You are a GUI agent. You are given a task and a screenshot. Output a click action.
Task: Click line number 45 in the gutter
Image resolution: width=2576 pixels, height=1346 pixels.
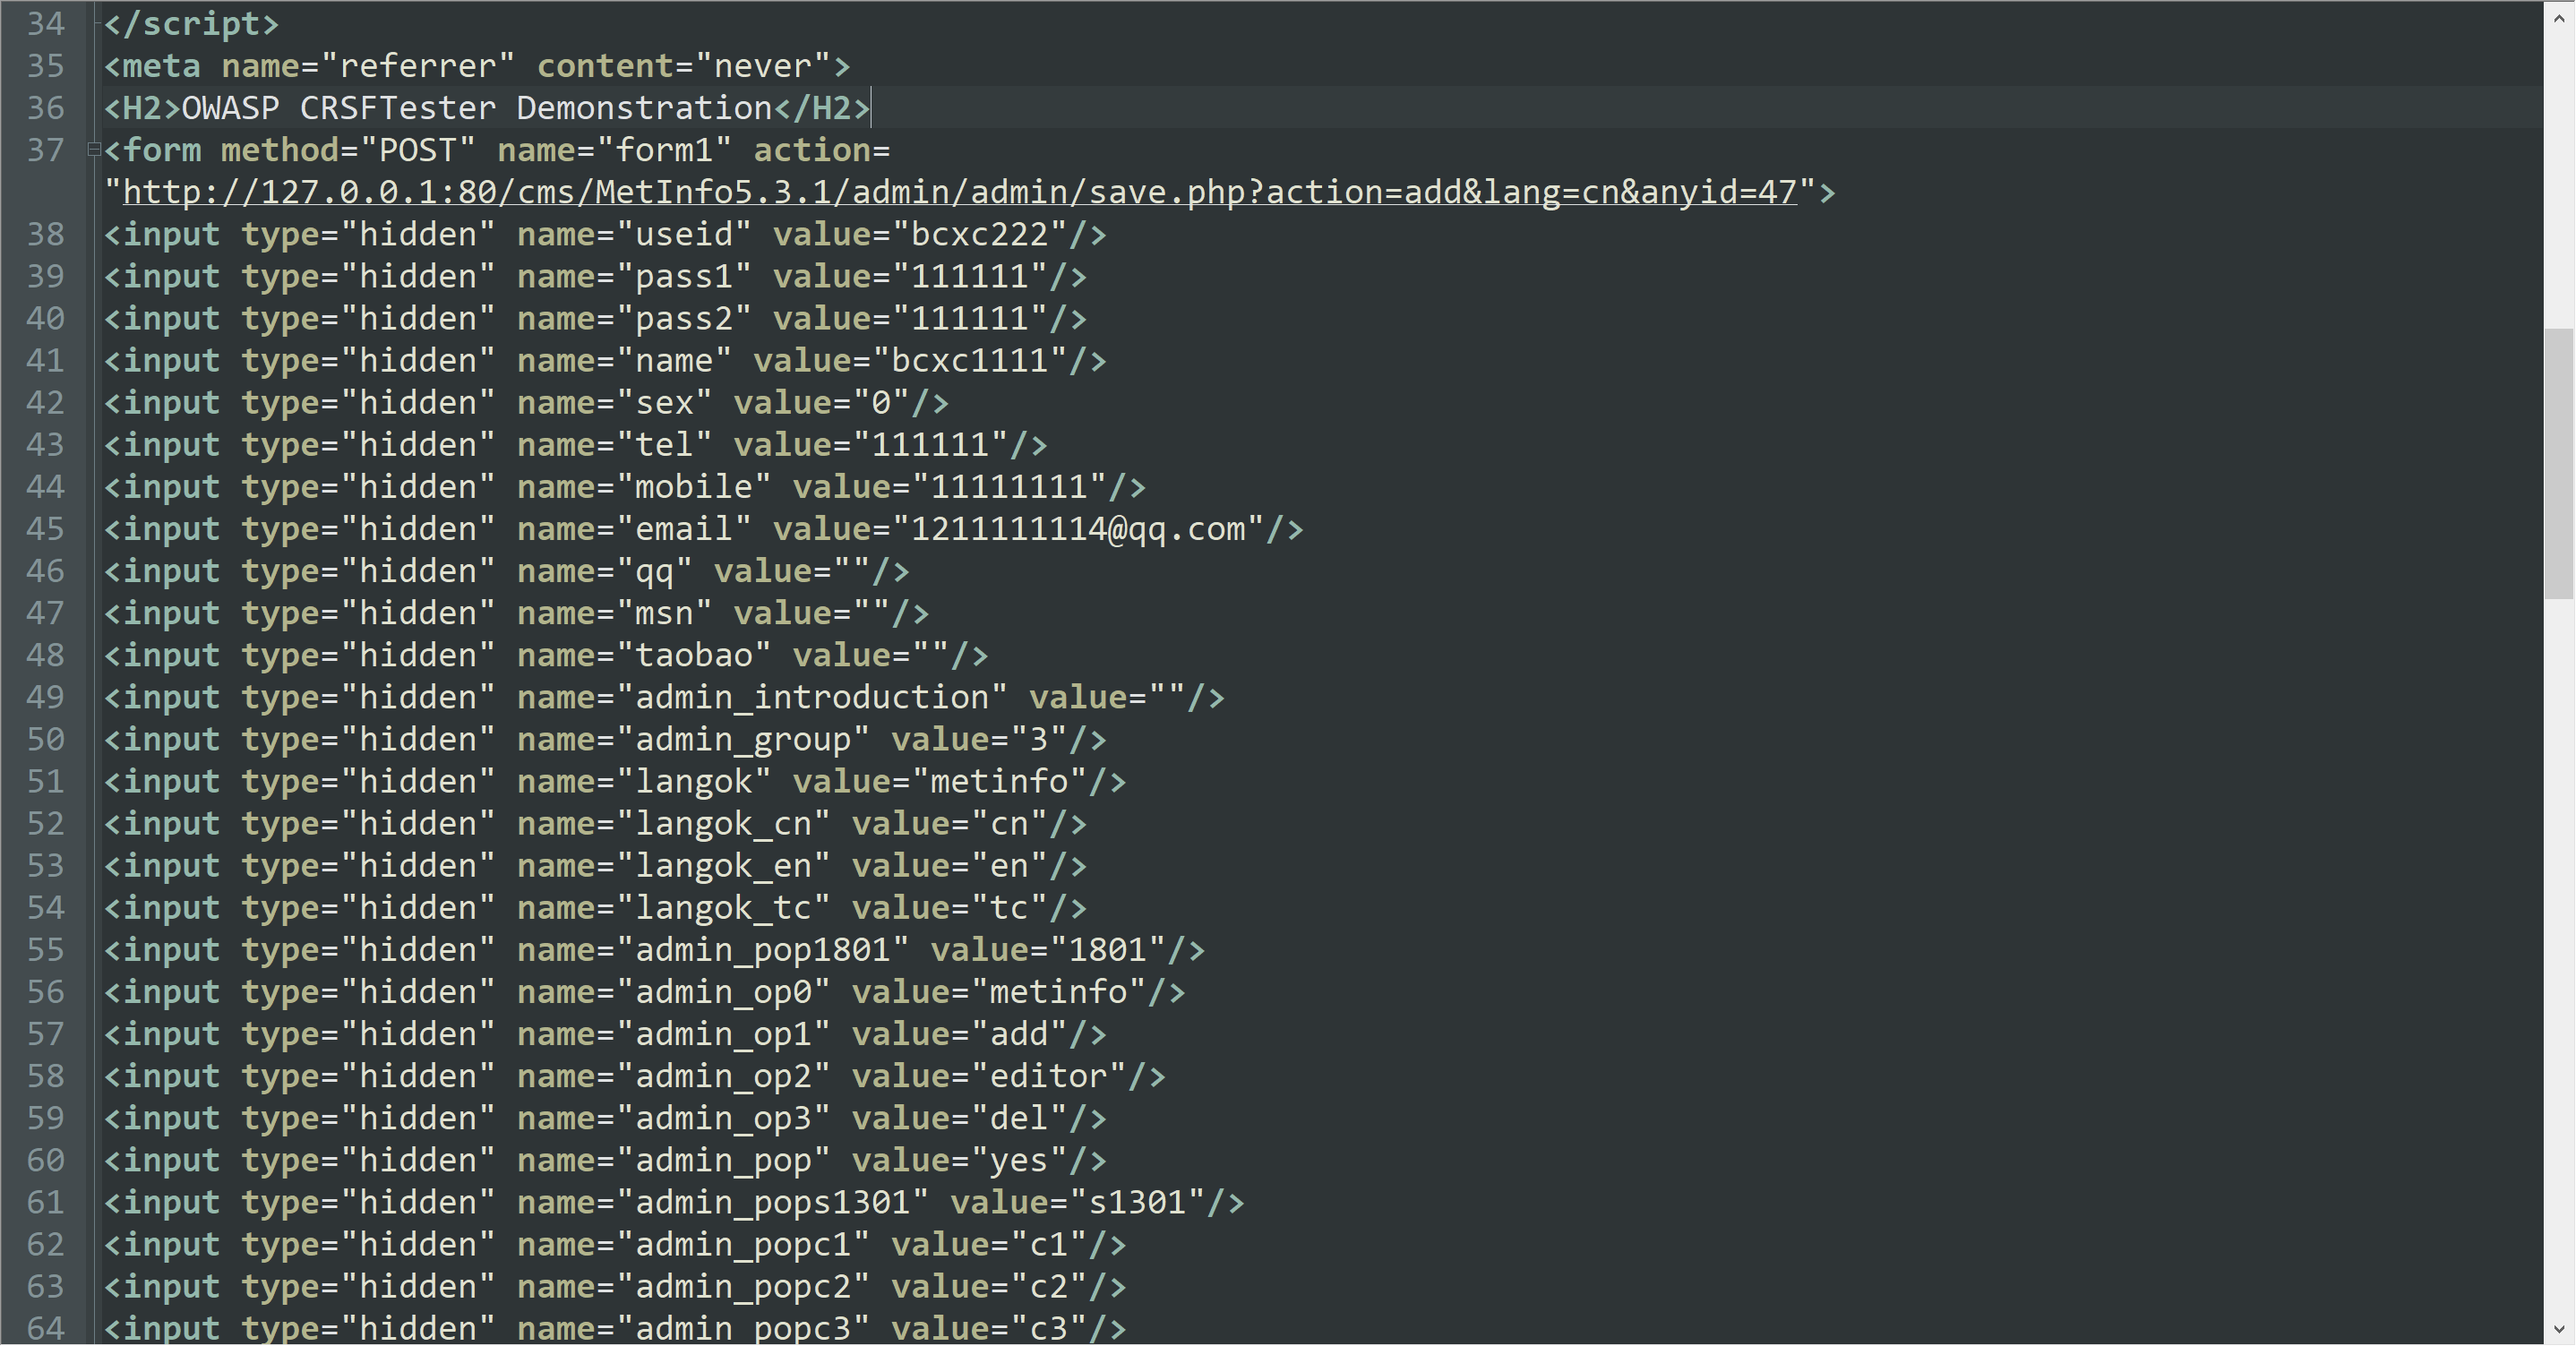click(45, 529)
